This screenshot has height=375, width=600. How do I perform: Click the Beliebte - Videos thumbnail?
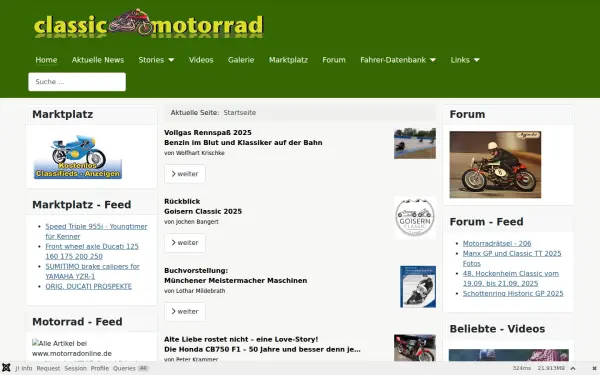pos(509,355)
